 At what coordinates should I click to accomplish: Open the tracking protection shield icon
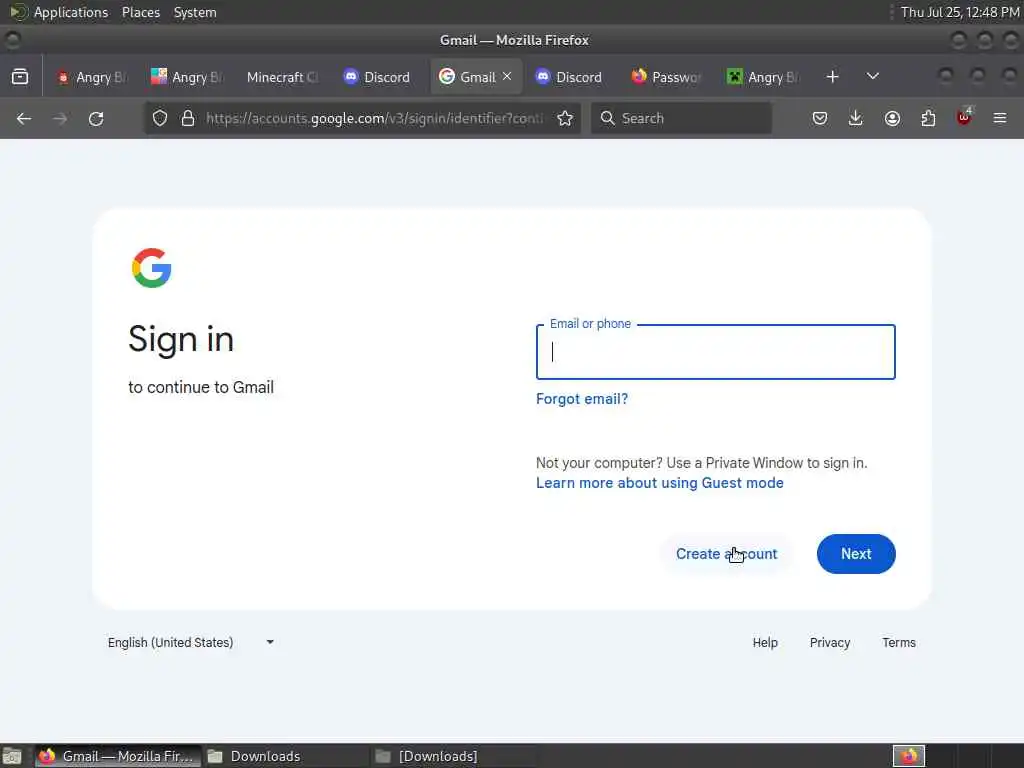point(160,118)
